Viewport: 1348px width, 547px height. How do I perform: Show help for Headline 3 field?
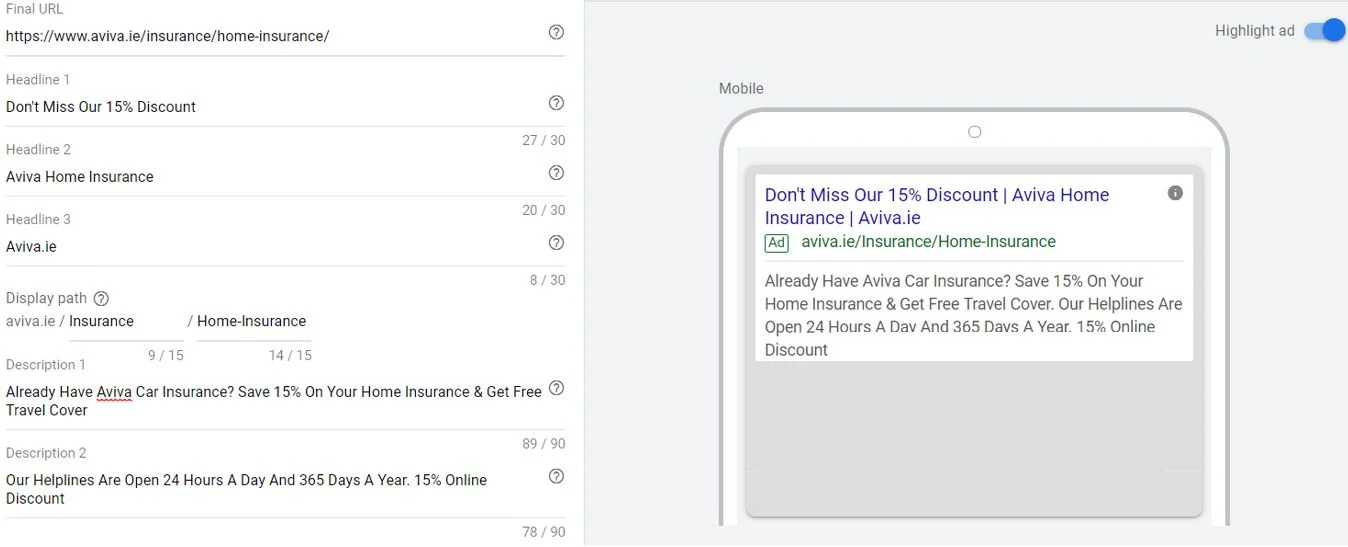click(x=557, y=243)
